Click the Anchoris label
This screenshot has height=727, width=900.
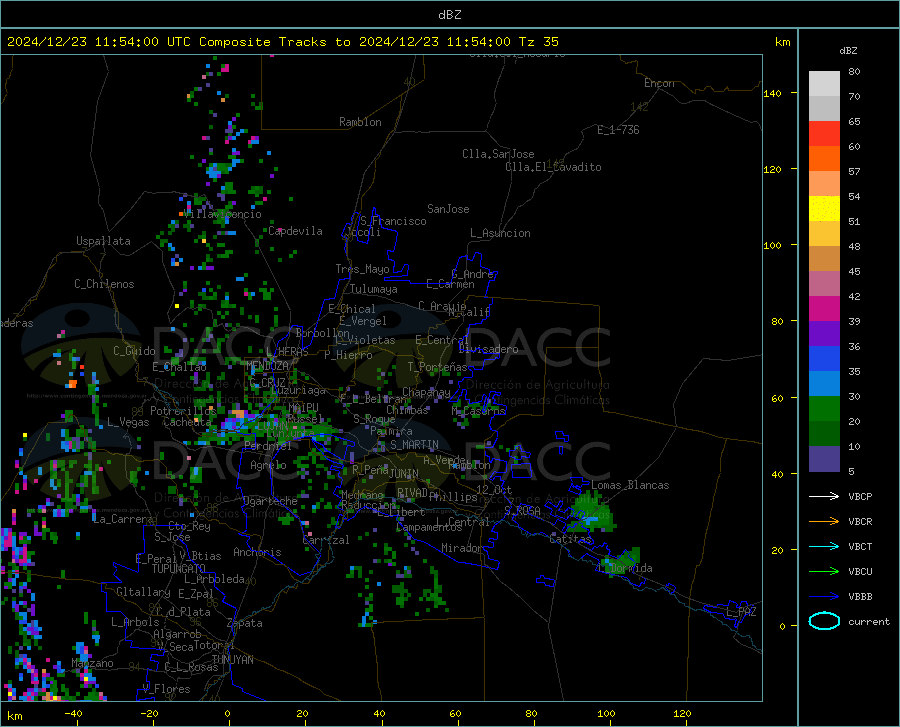pos(257,552)
